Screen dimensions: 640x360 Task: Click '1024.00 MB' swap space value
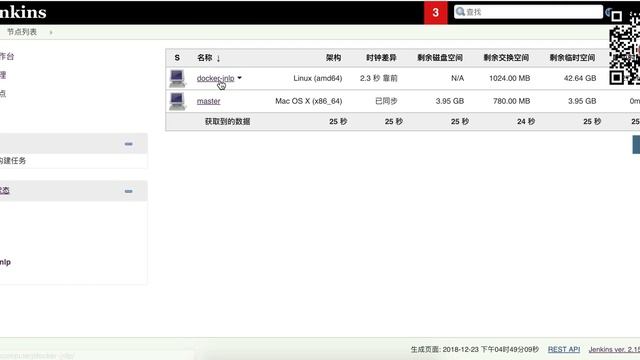pyautogui.click(x=509, y=78)
